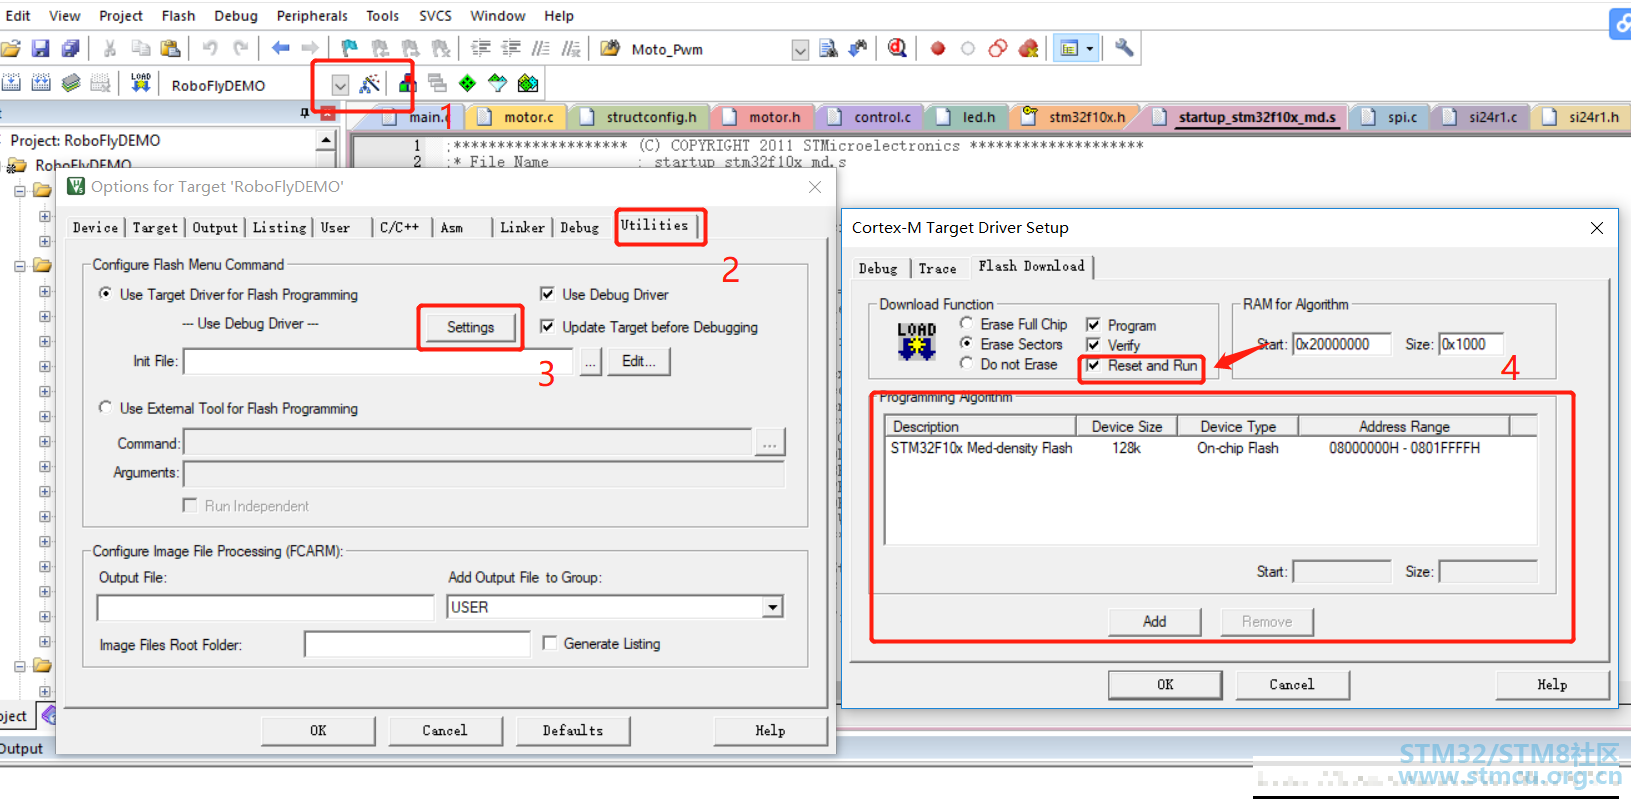Navigate backwards with the blue arrow
1631x799 pixels.
pos(281,48)
